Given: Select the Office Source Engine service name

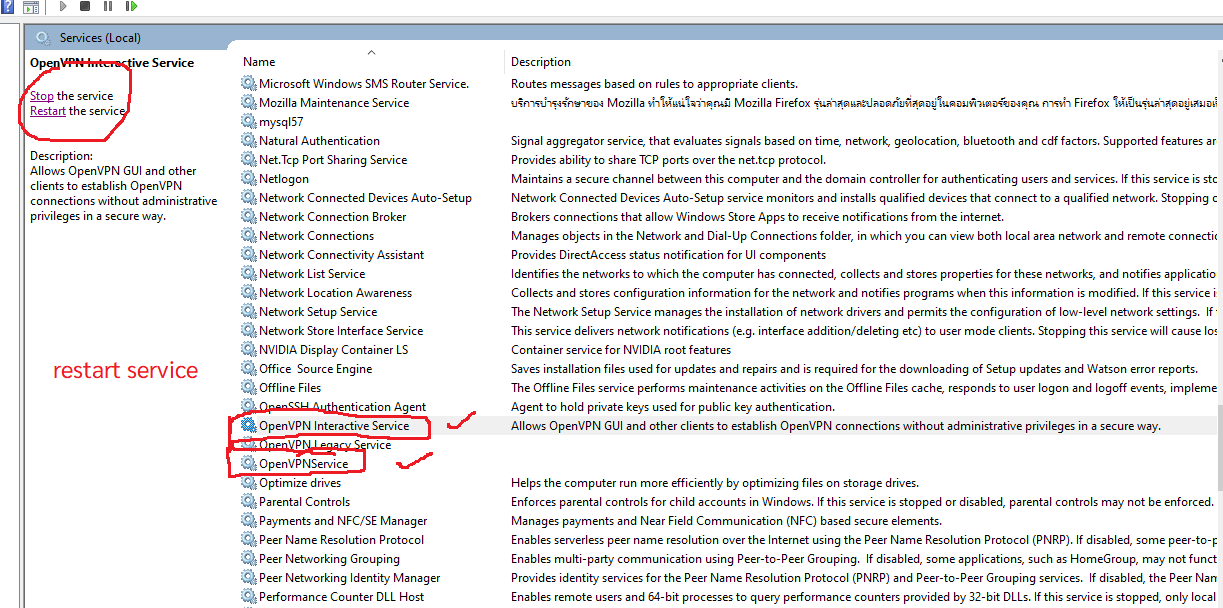Looking at the screenshot, I should point(315,369).
